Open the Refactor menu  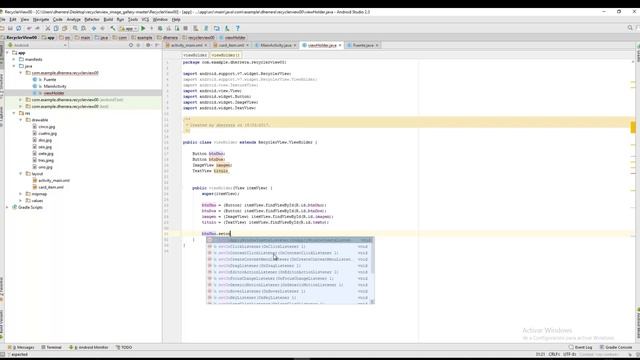(x=92, y=20)
